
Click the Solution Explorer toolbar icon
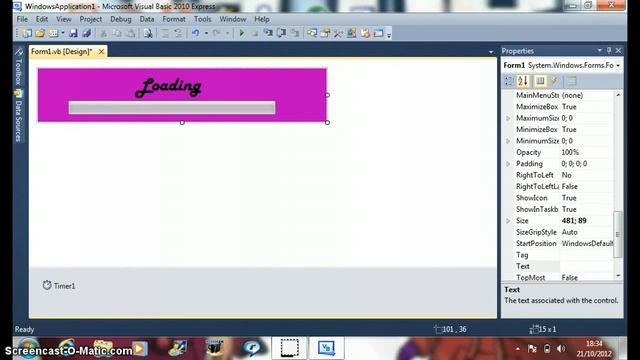312,33
